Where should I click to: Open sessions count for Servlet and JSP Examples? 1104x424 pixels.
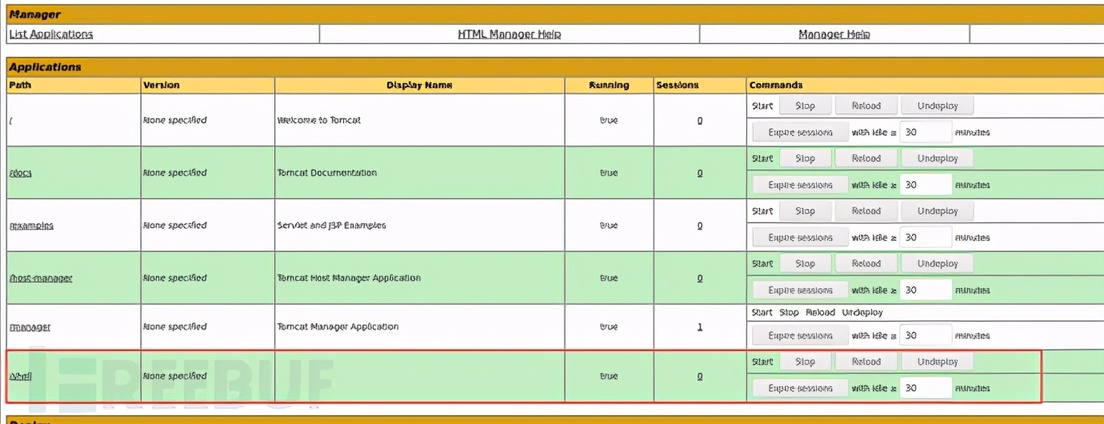[x=700, y=226]
